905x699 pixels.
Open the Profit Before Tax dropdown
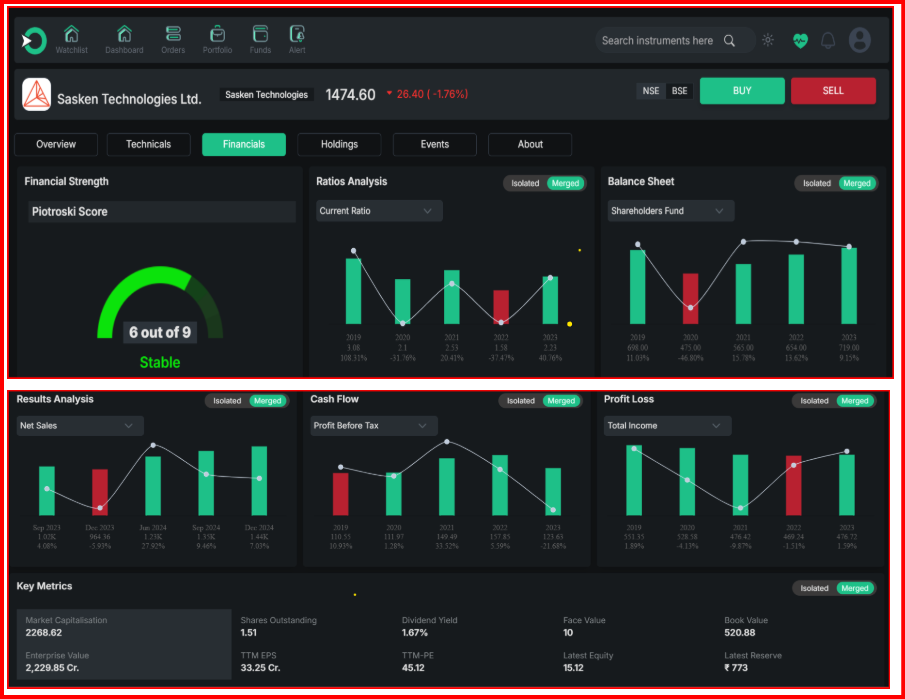tap(374, 426)
